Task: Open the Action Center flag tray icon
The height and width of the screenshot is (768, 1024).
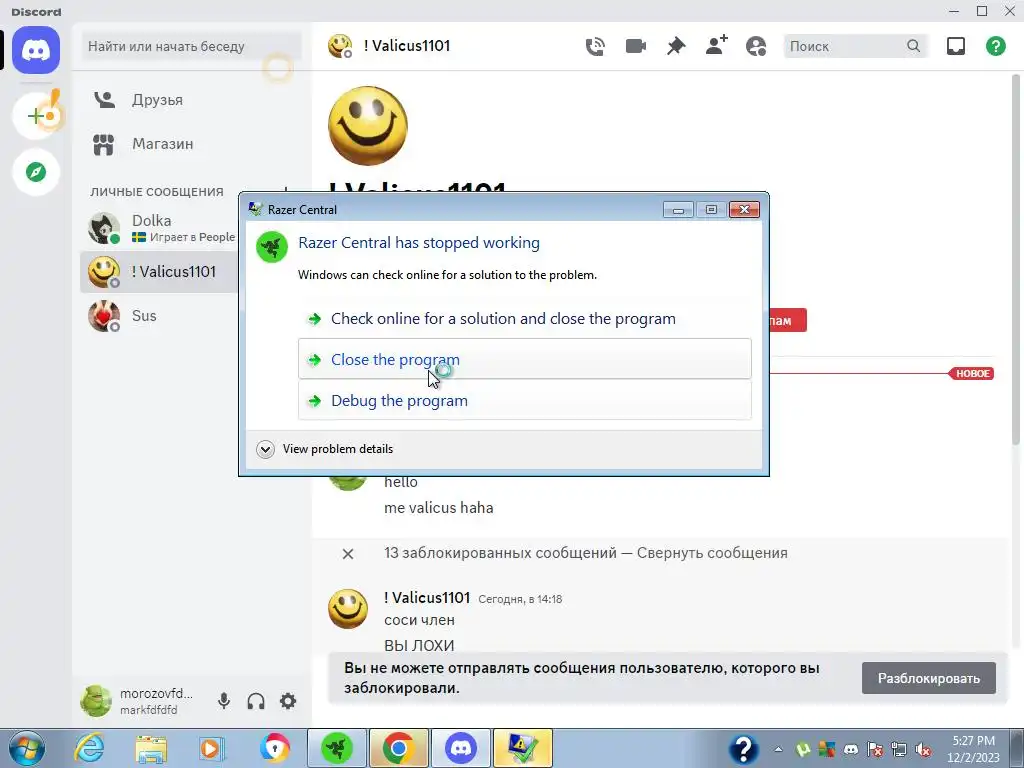Action: pos(876,750)
